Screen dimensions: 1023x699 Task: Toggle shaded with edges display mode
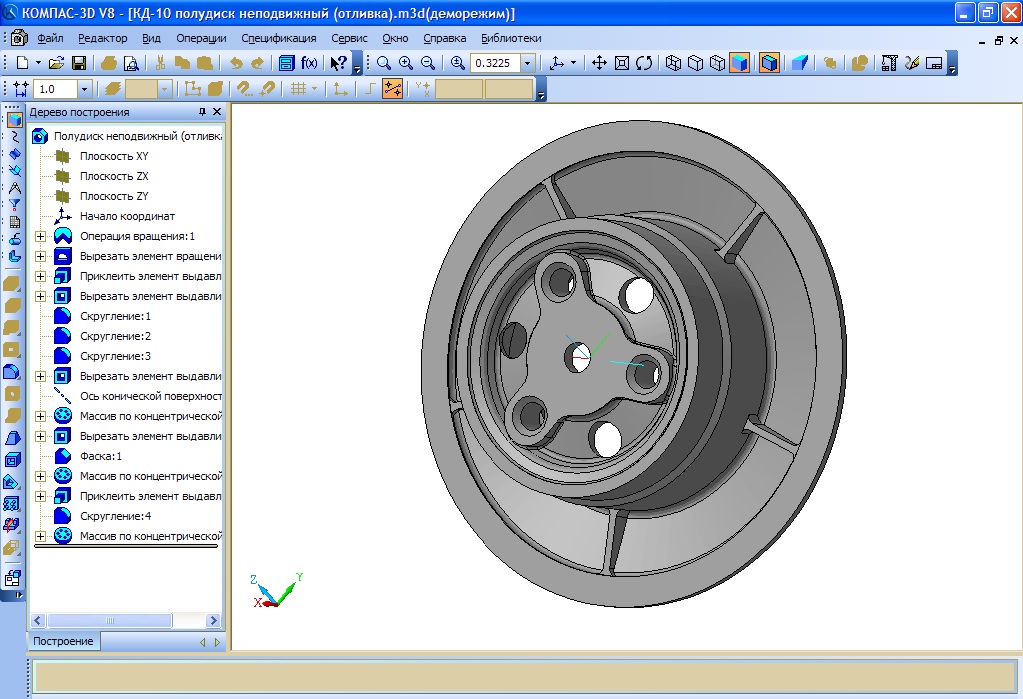point(768,63)
